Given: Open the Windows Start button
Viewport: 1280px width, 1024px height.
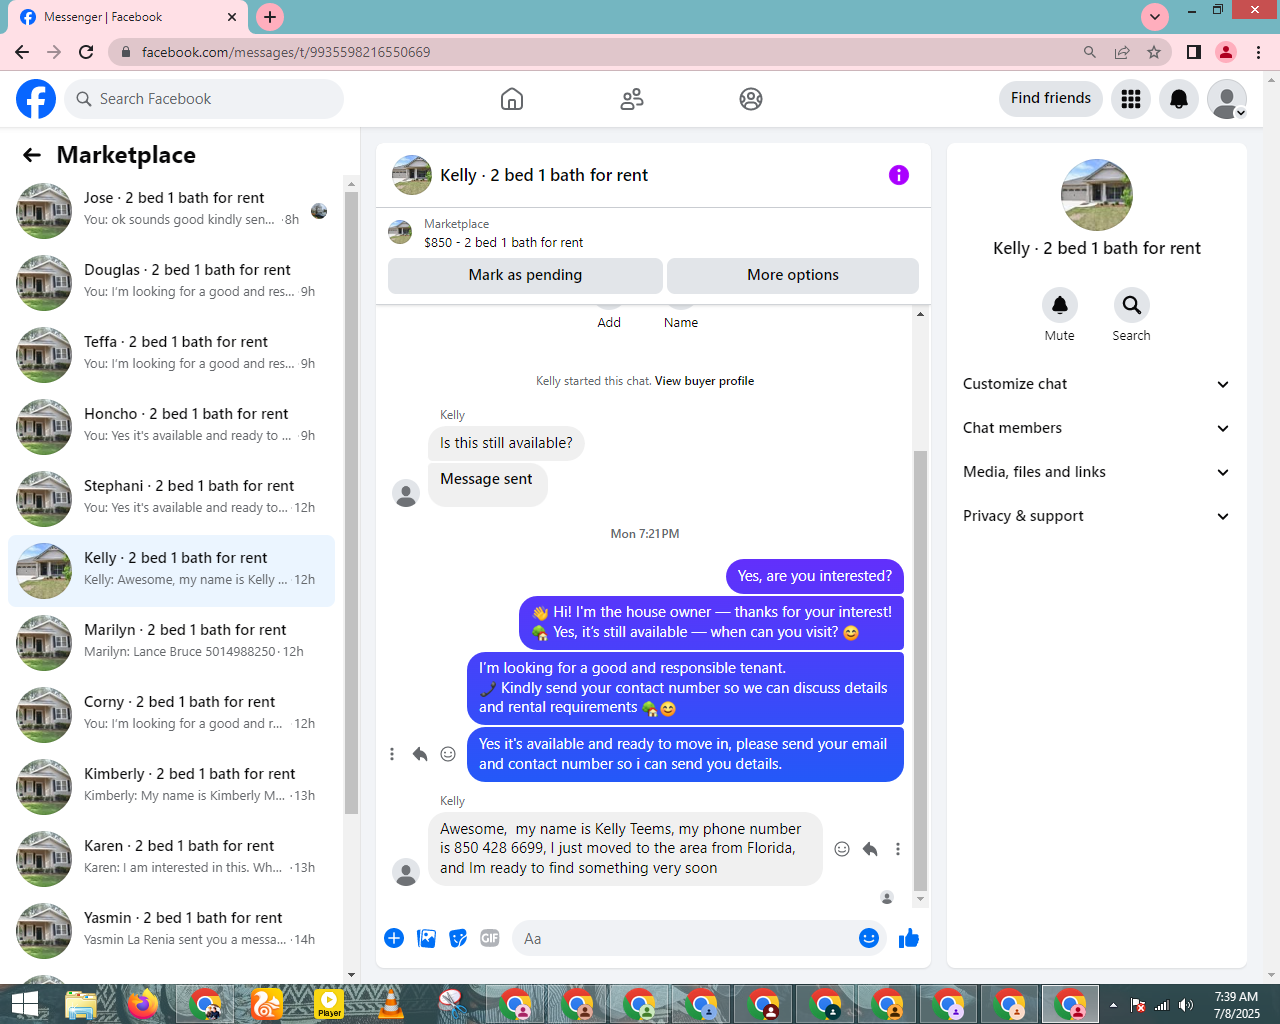Looking at the screenshot, I should pos(24,1004).
